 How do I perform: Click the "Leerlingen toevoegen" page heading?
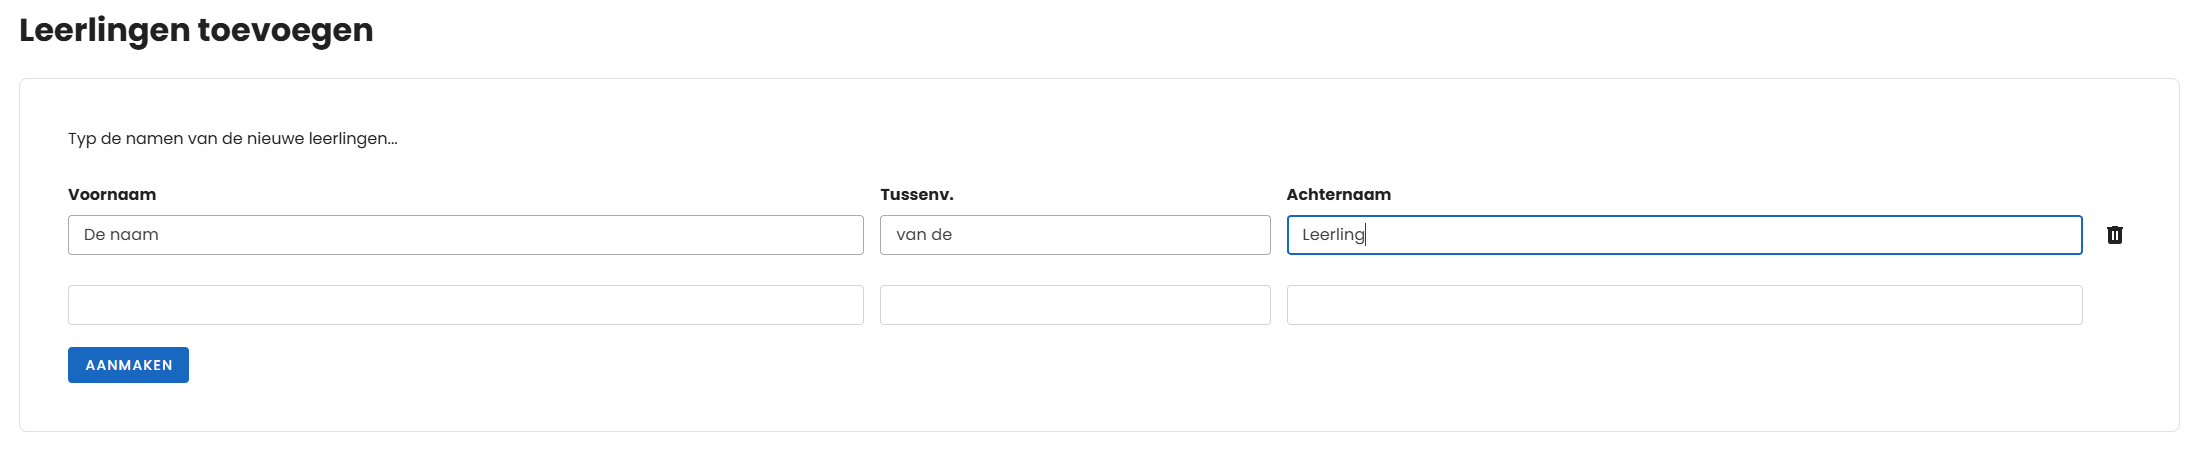click(x=196, y=30)
